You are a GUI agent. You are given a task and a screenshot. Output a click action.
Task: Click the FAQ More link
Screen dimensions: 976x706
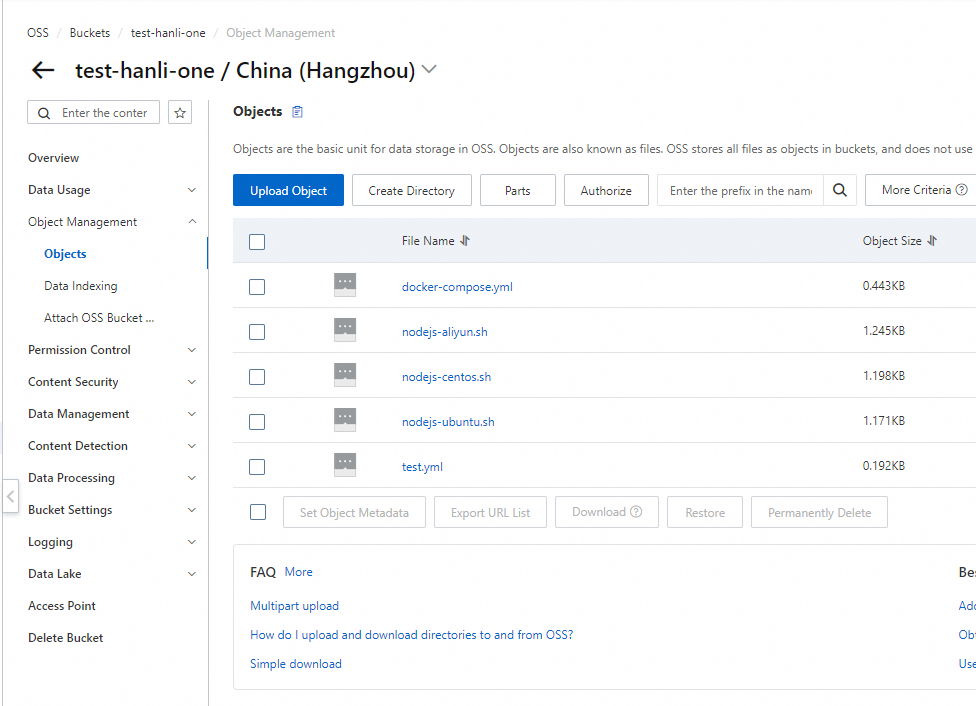tap(299, 572)
